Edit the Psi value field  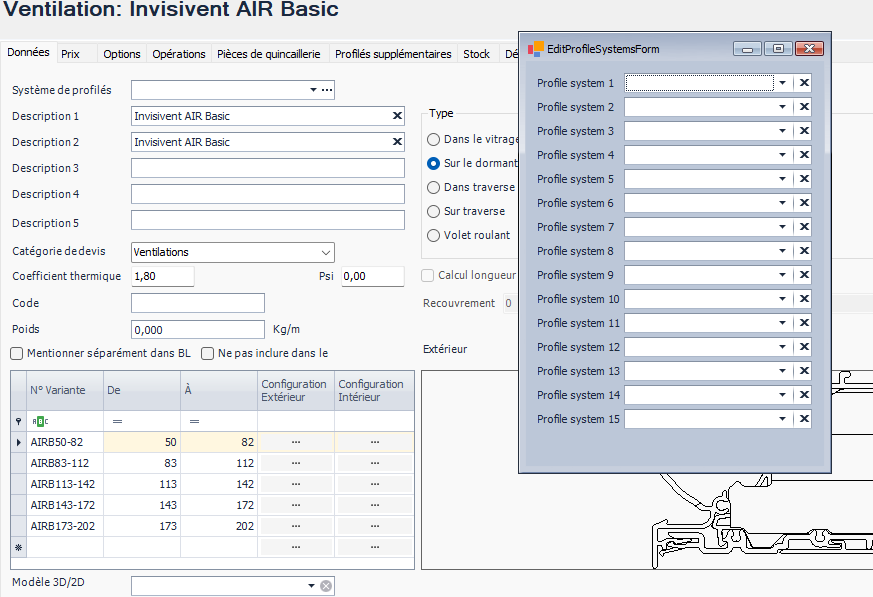click(372, 276)
